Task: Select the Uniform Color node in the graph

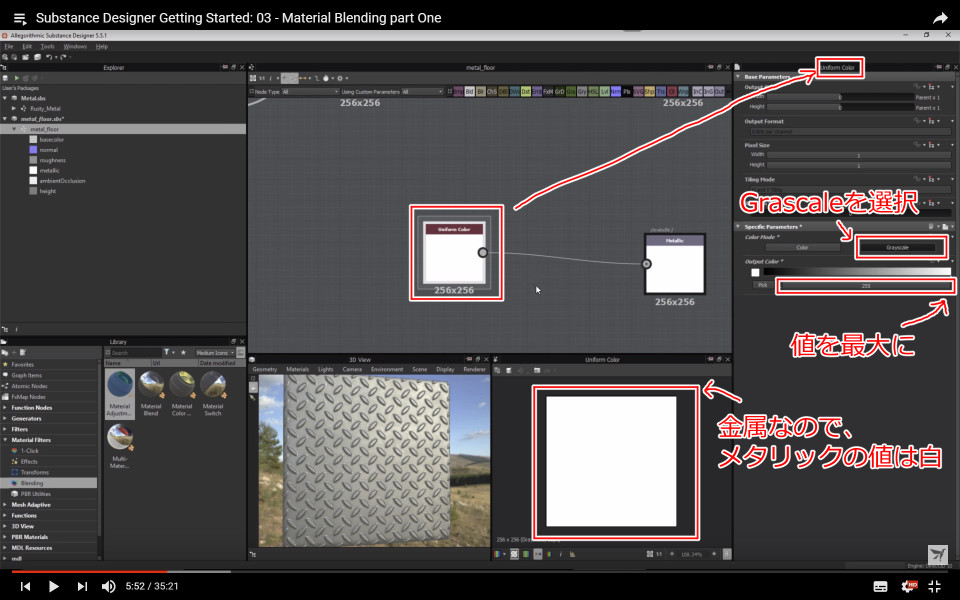Action: pyautogui.click(x=454, y=253)
